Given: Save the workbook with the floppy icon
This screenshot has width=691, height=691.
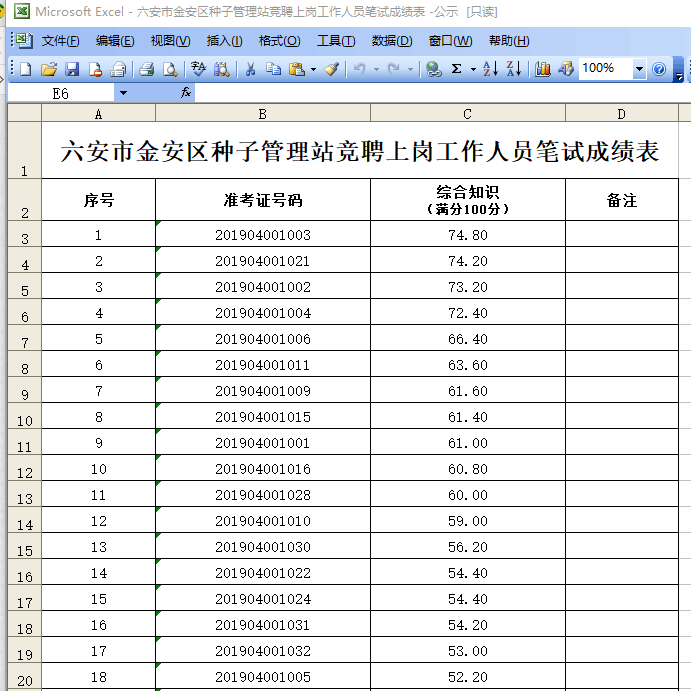Looking at the screenshot, I should (x=72, y=69).
